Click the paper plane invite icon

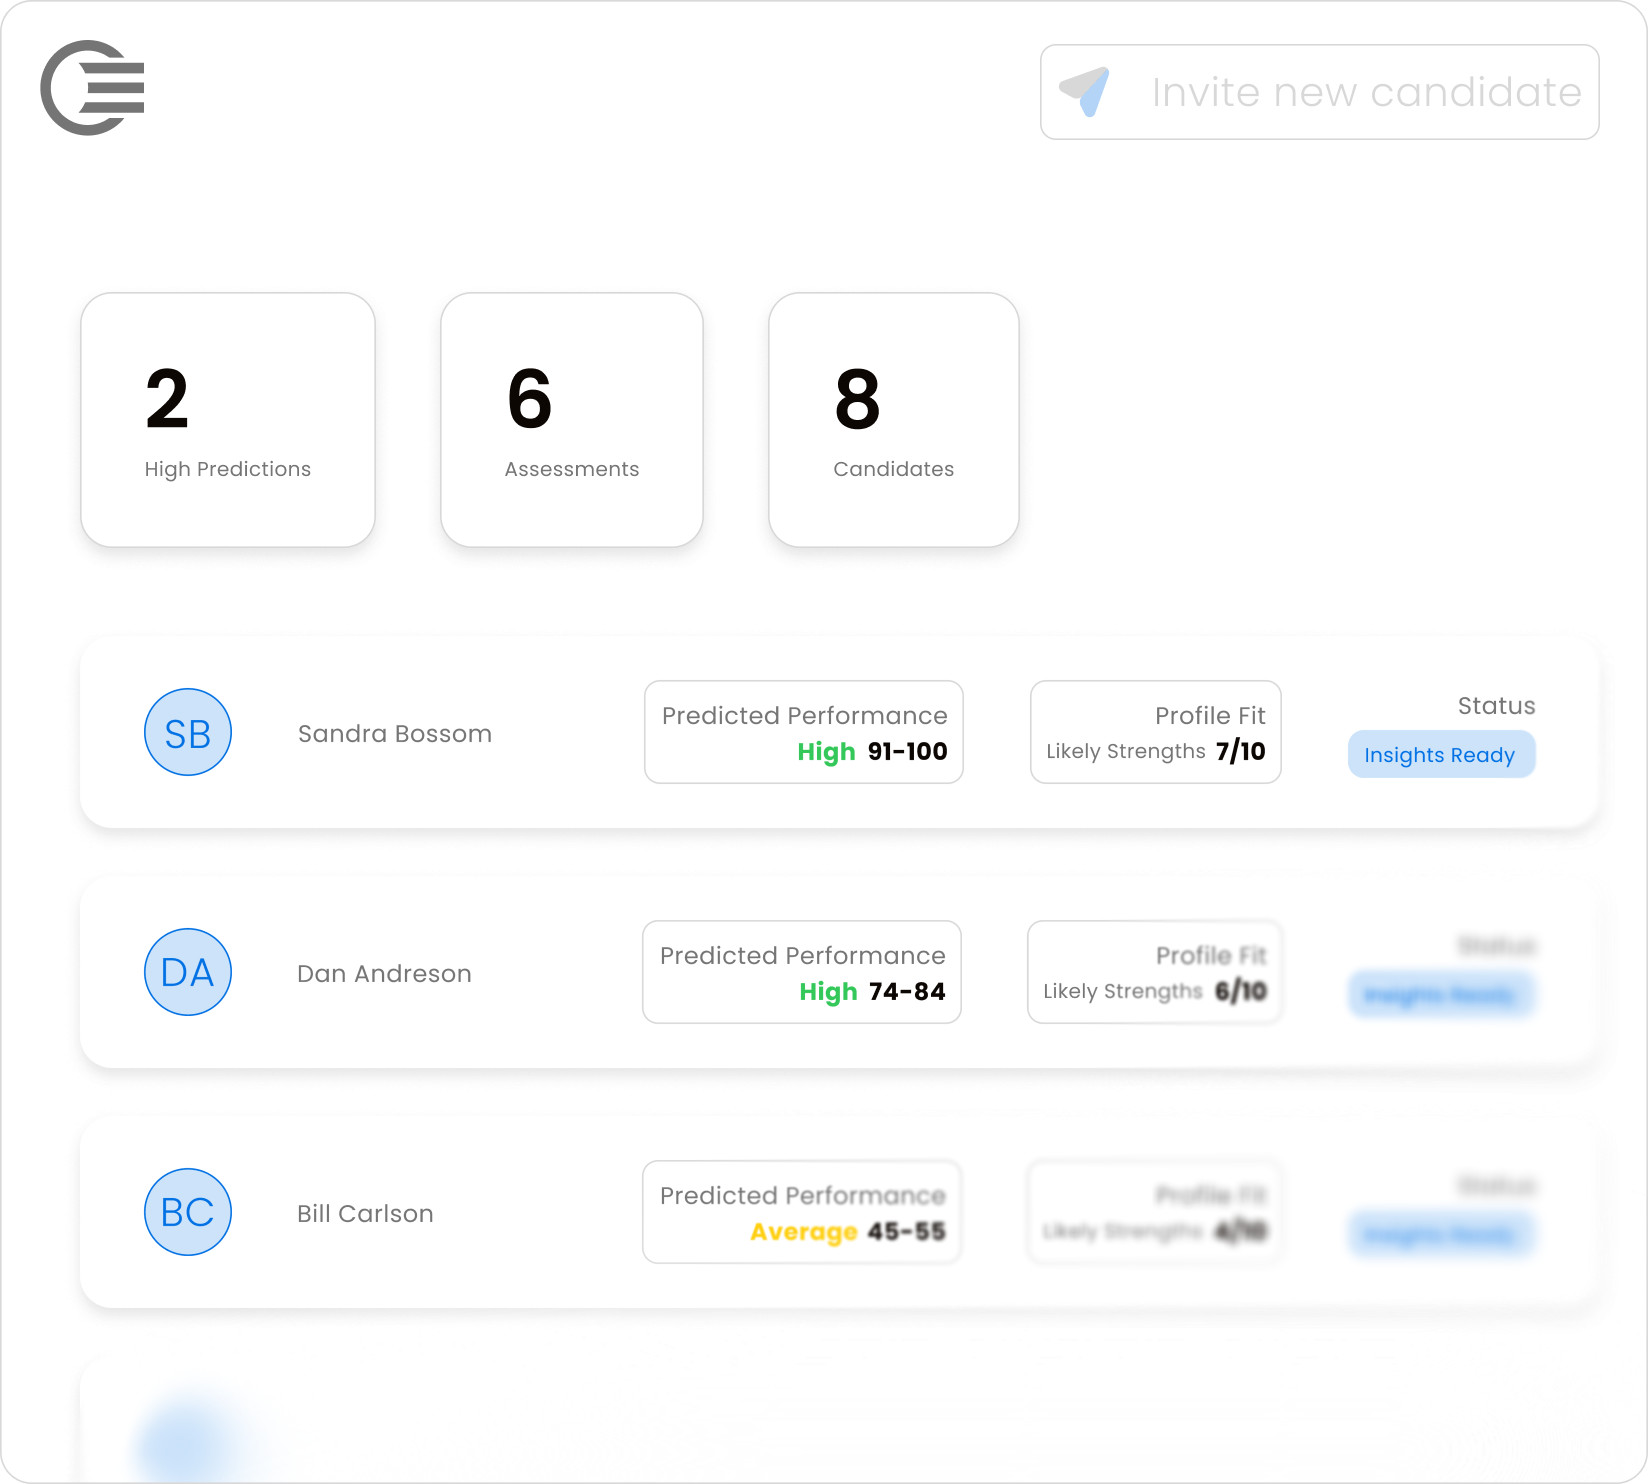click(x=1085, y=92)
